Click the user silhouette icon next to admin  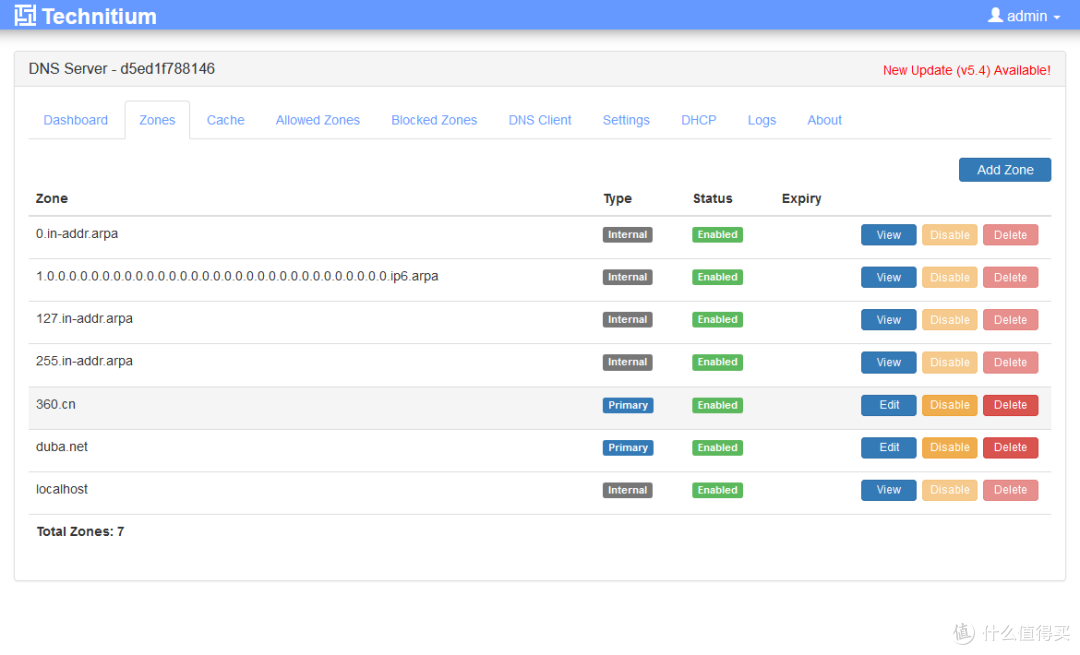click(995, 14)
